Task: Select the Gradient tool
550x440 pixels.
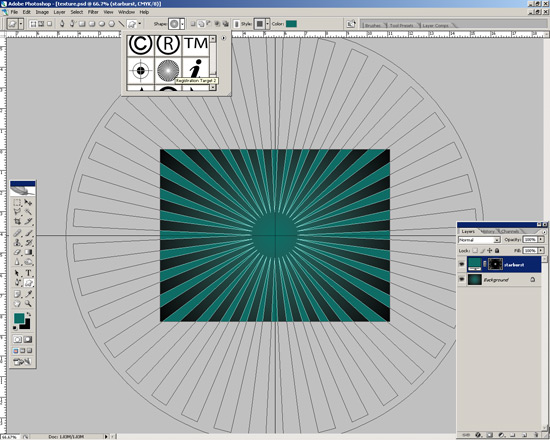Action: click(x=28, y=252)
